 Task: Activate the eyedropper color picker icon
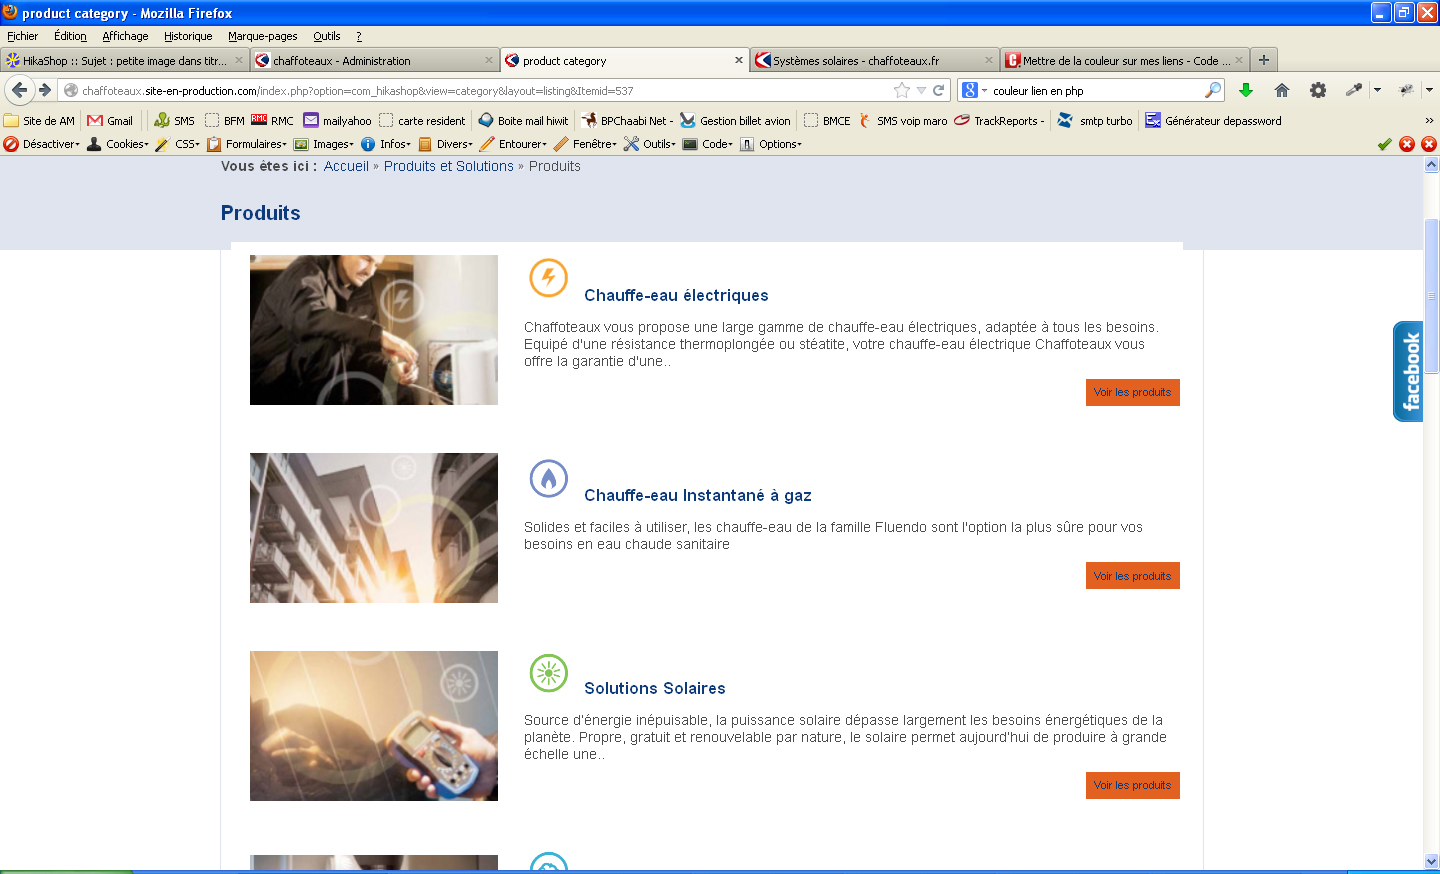(1354, 90)
